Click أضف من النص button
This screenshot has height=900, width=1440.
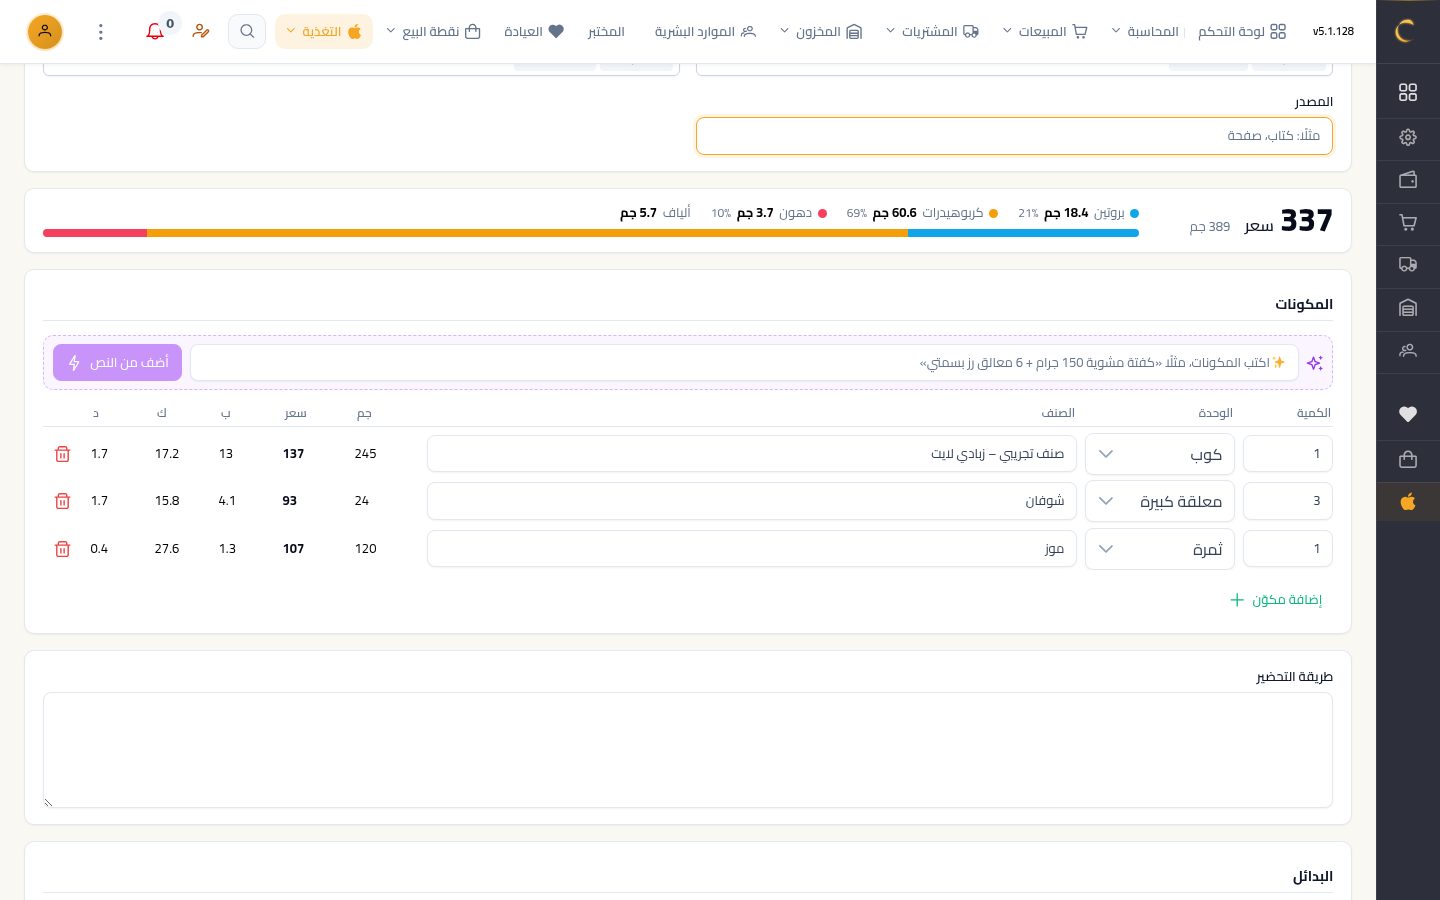click(x=118, y=363)
